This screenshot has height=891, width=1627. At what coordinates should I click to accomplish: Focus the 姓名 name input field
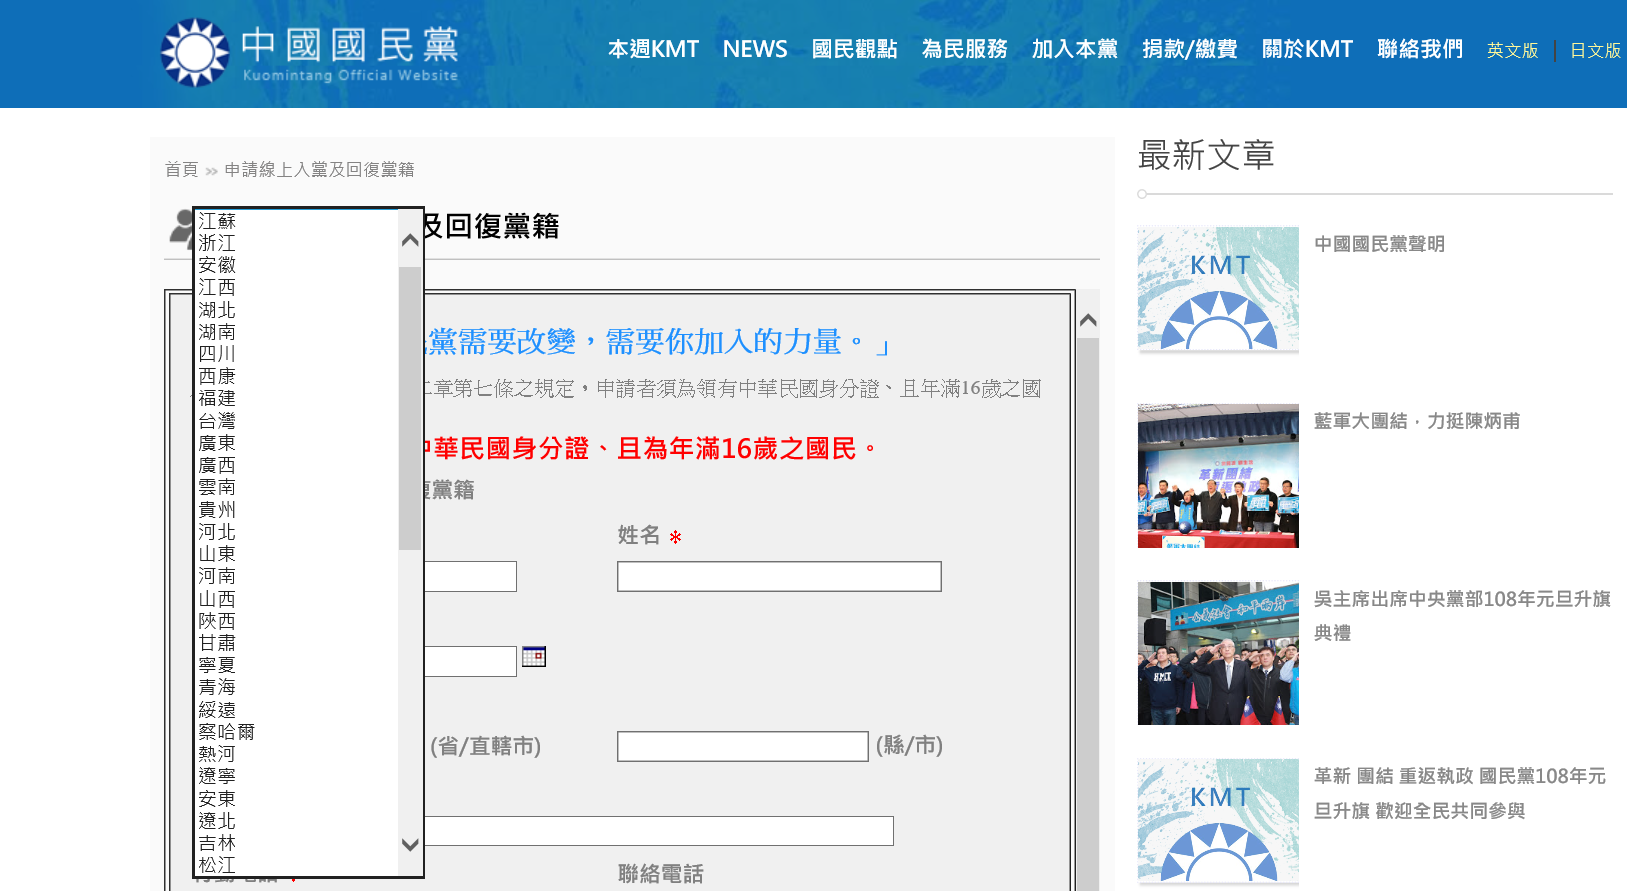click(779, 577)
